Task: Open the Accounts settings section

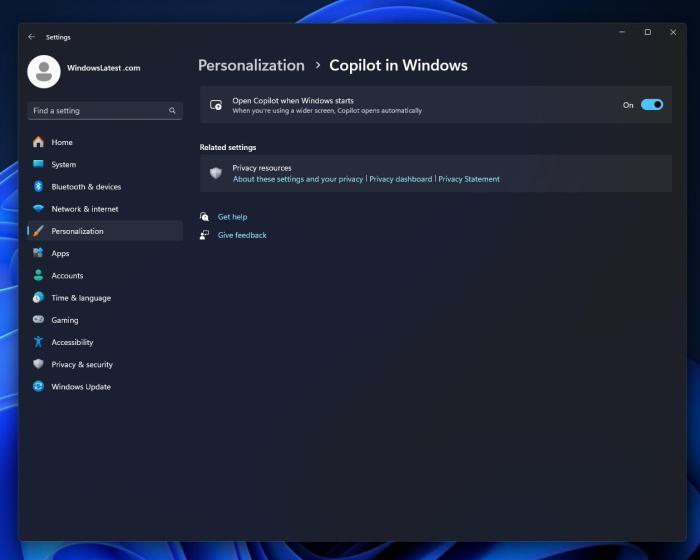Action: pos(67,276)
